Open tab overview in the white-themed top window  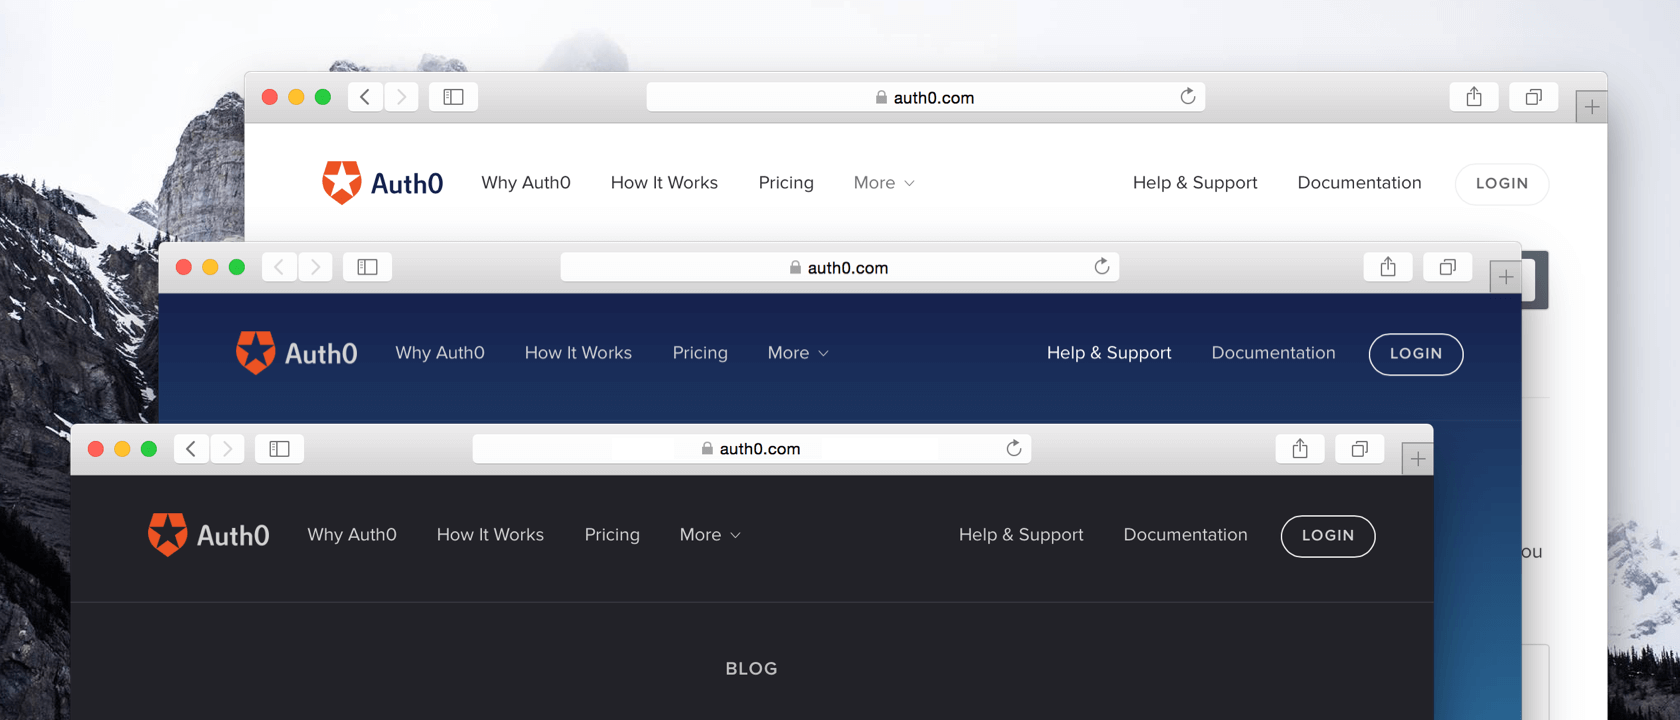(1533, 97)
